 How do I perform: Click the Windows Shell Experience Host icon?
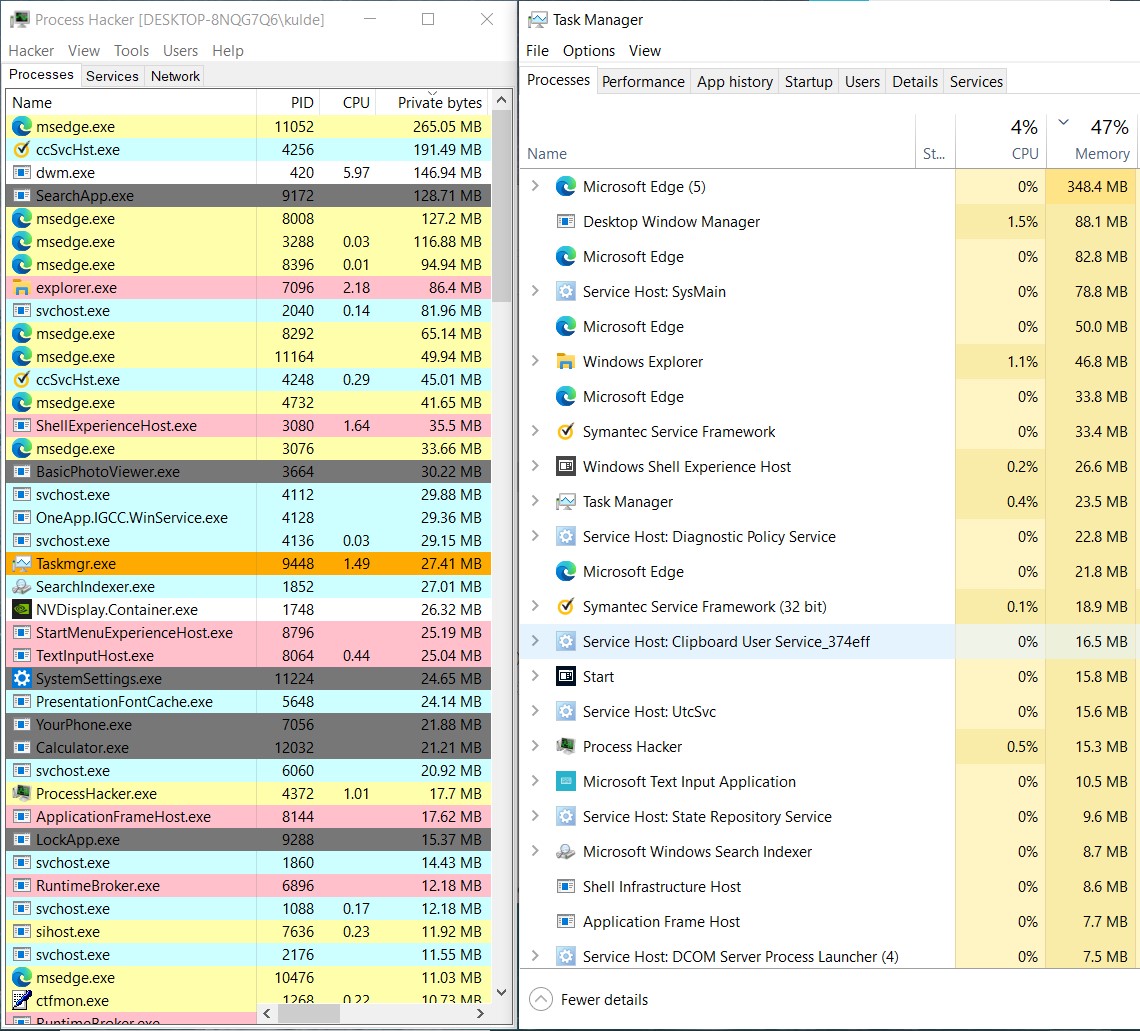pos(566,467)
